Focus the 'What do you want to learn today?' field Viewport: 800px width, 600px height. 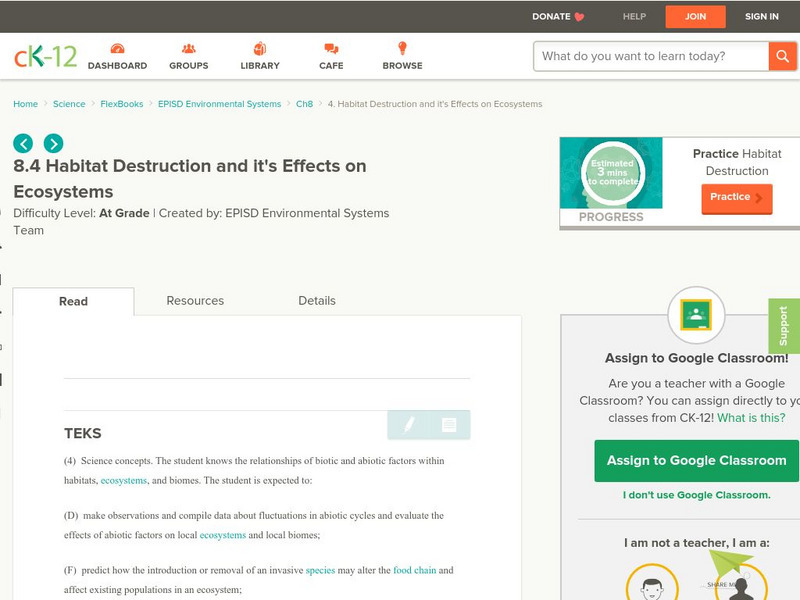650,56
